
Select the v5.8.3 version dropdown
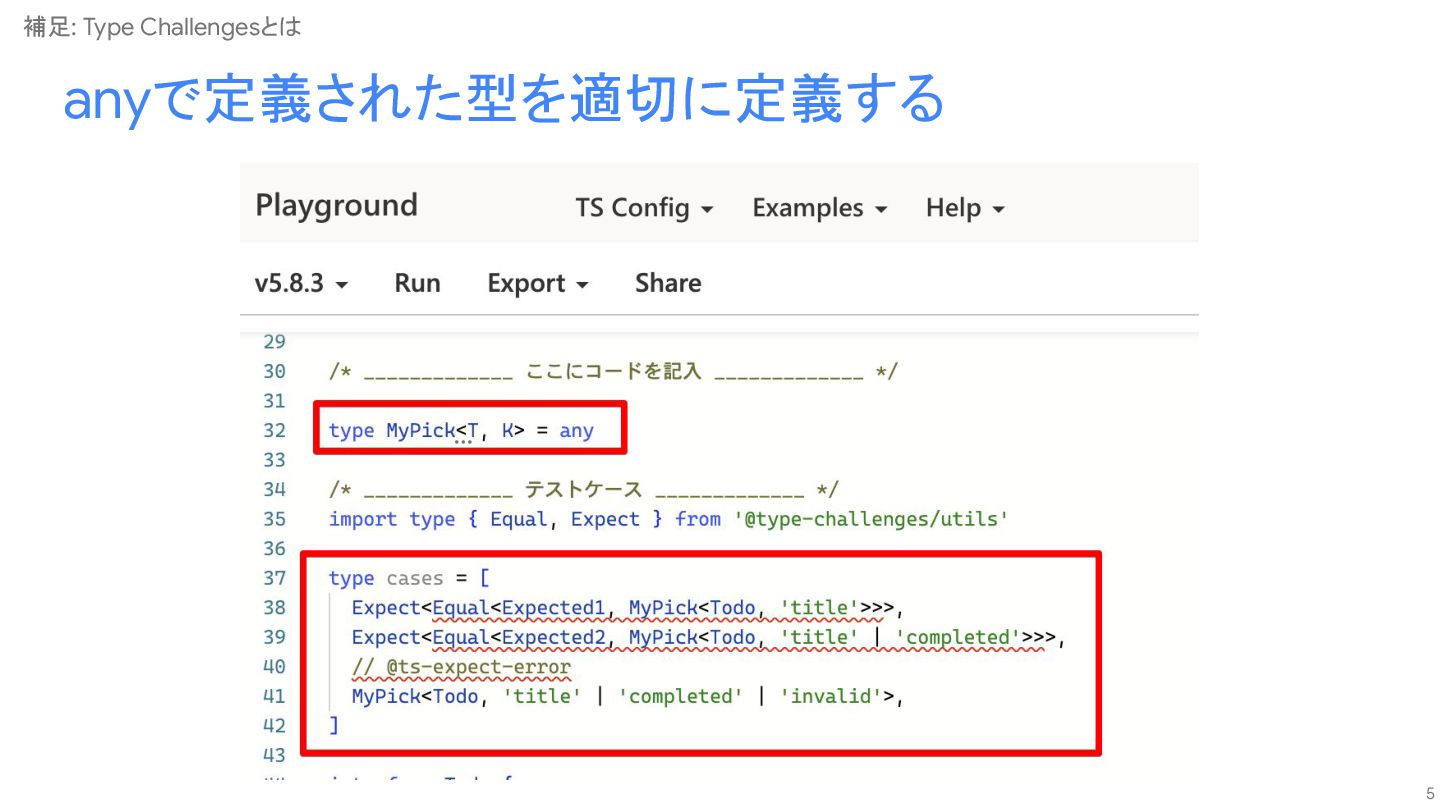(301, 283)
